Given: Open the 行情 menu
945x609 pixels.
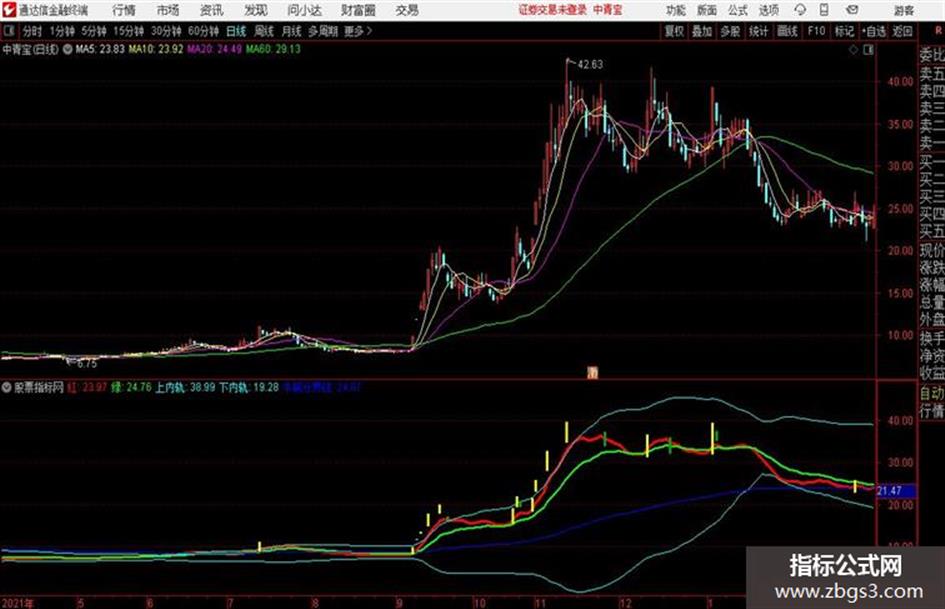Looking at the screenshot, I should (x=124, y=10).
